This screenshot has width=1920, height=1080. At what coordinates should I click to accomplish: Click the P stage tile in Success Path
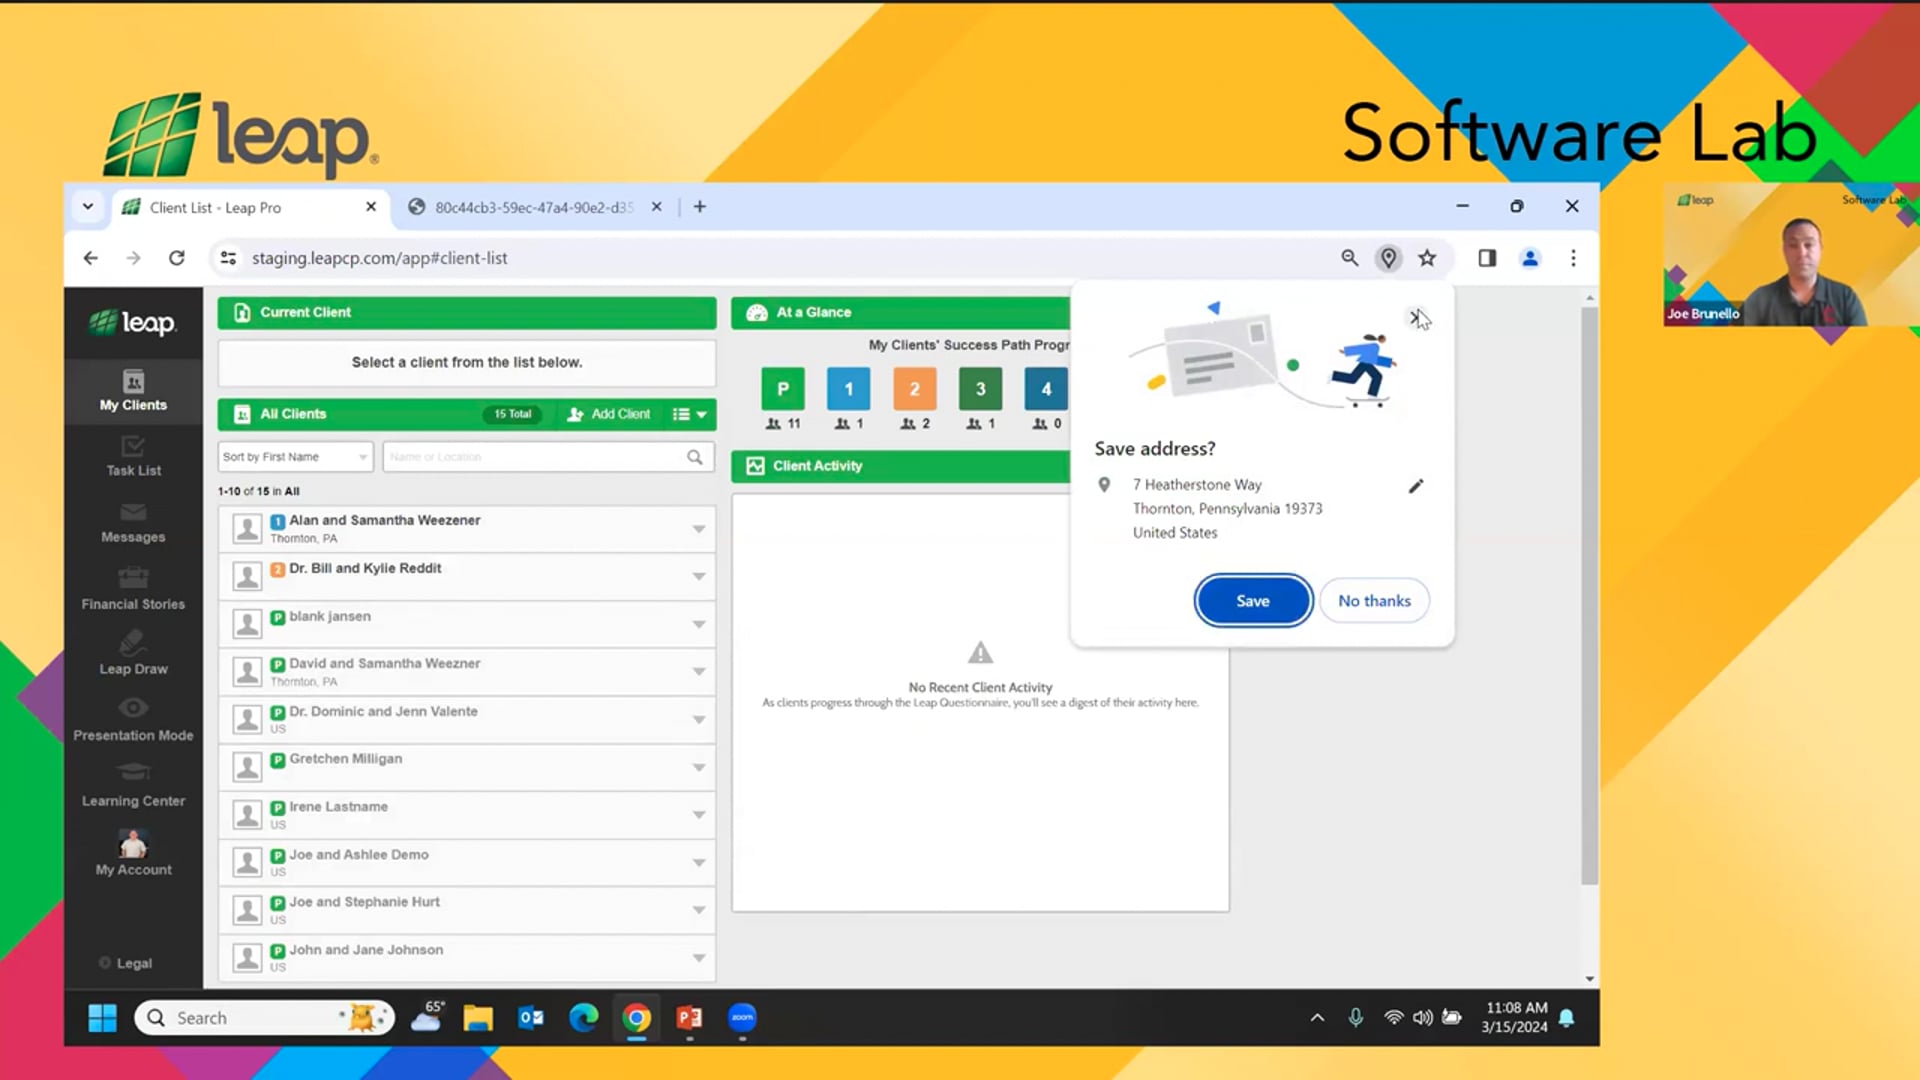(783, 389)
